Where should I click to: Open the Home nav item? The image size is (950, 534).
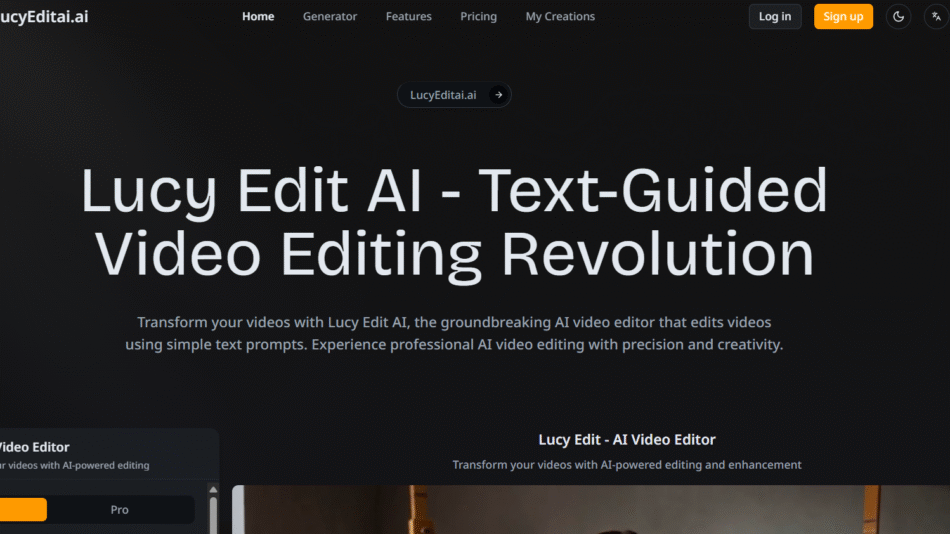pos(258,16)
